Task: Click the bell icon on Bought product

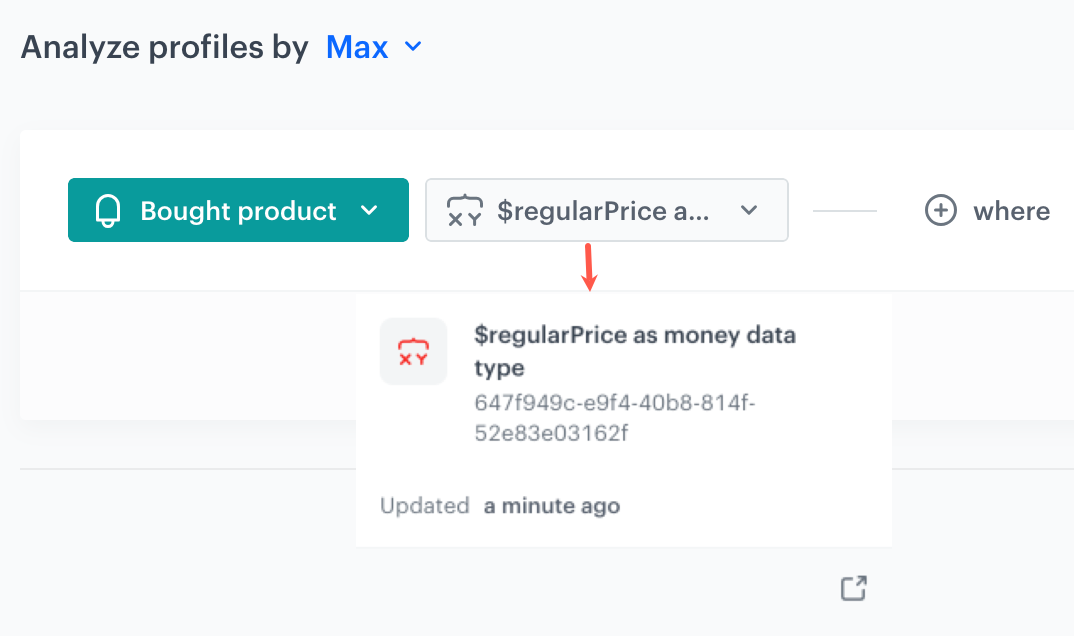Action: pos(107,211)
